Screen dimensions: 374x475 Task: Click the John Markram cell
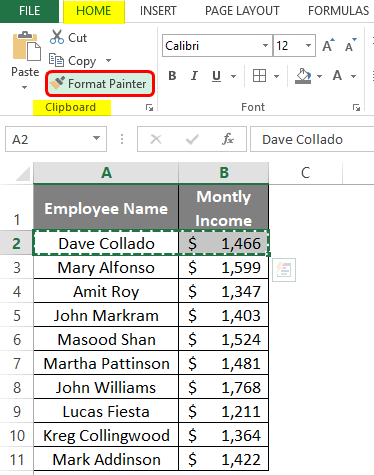tap(106, 315)
